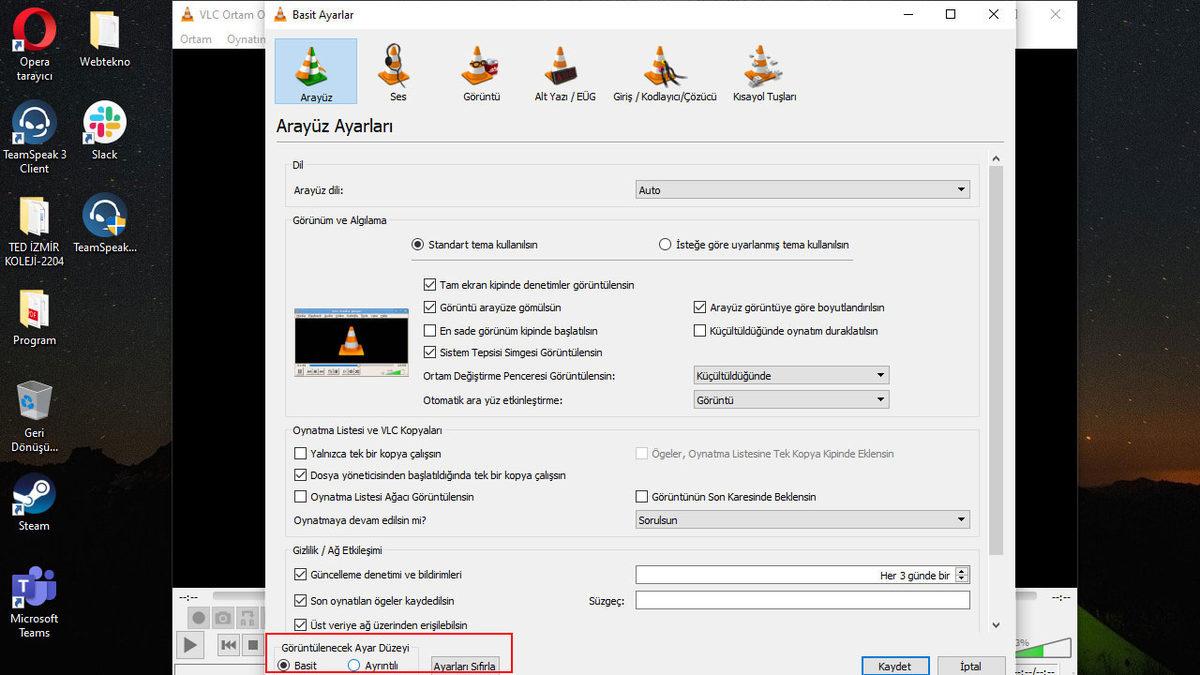Screen dimensions: 1200x675
Task: Open the Ortam menu in VLC
Action: pyautogui.click(x=196, y=38)
